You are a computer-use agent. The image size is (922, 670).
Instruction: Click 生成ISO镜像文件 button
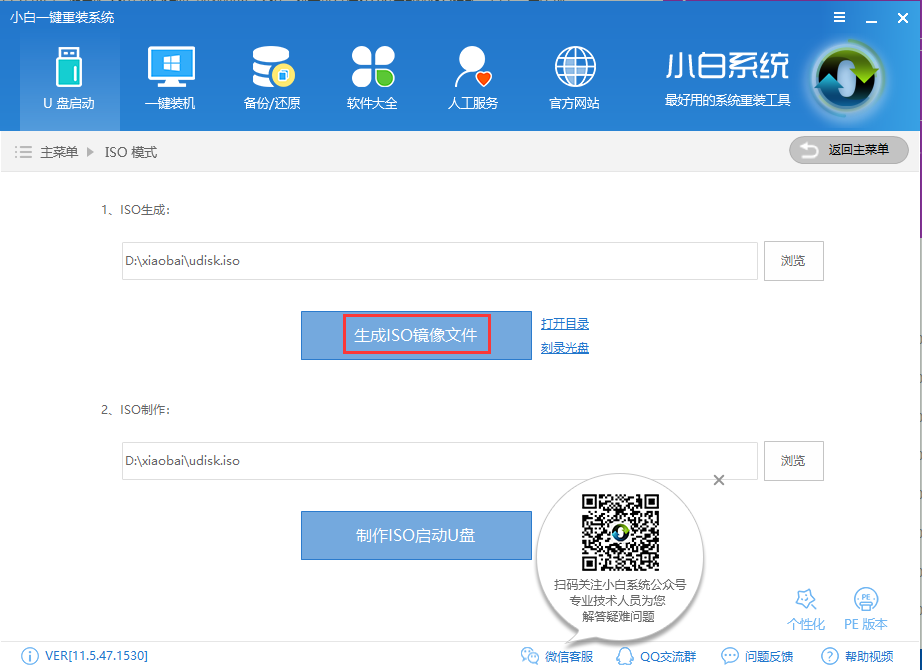(x=416, y=335)
